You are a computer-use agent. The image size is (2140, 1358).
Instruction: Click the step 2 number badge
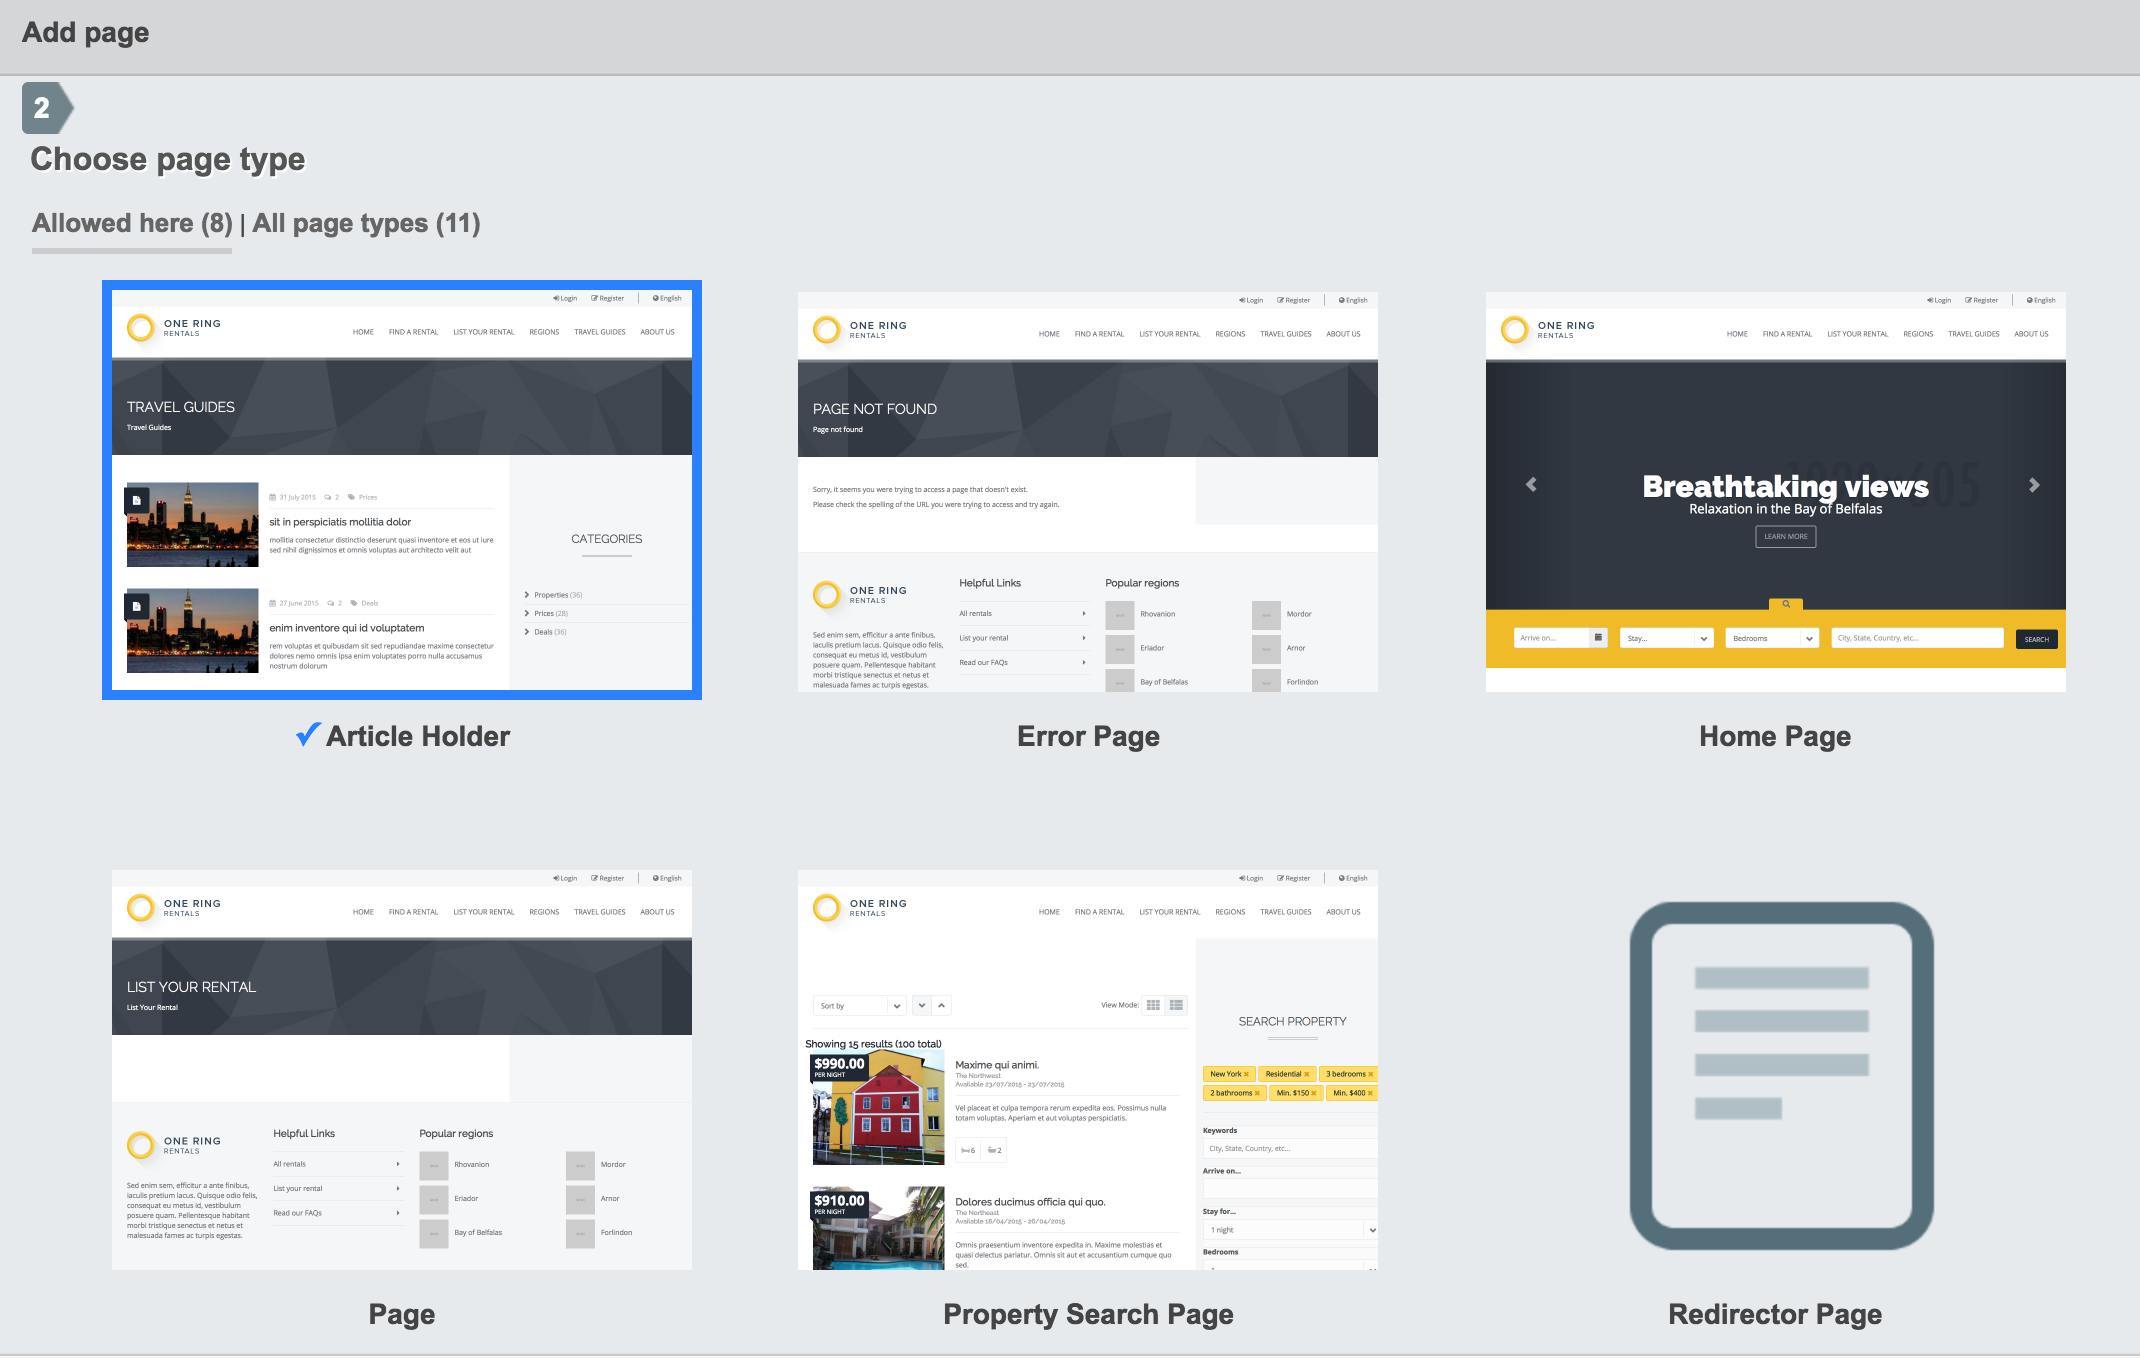[44, 108]
